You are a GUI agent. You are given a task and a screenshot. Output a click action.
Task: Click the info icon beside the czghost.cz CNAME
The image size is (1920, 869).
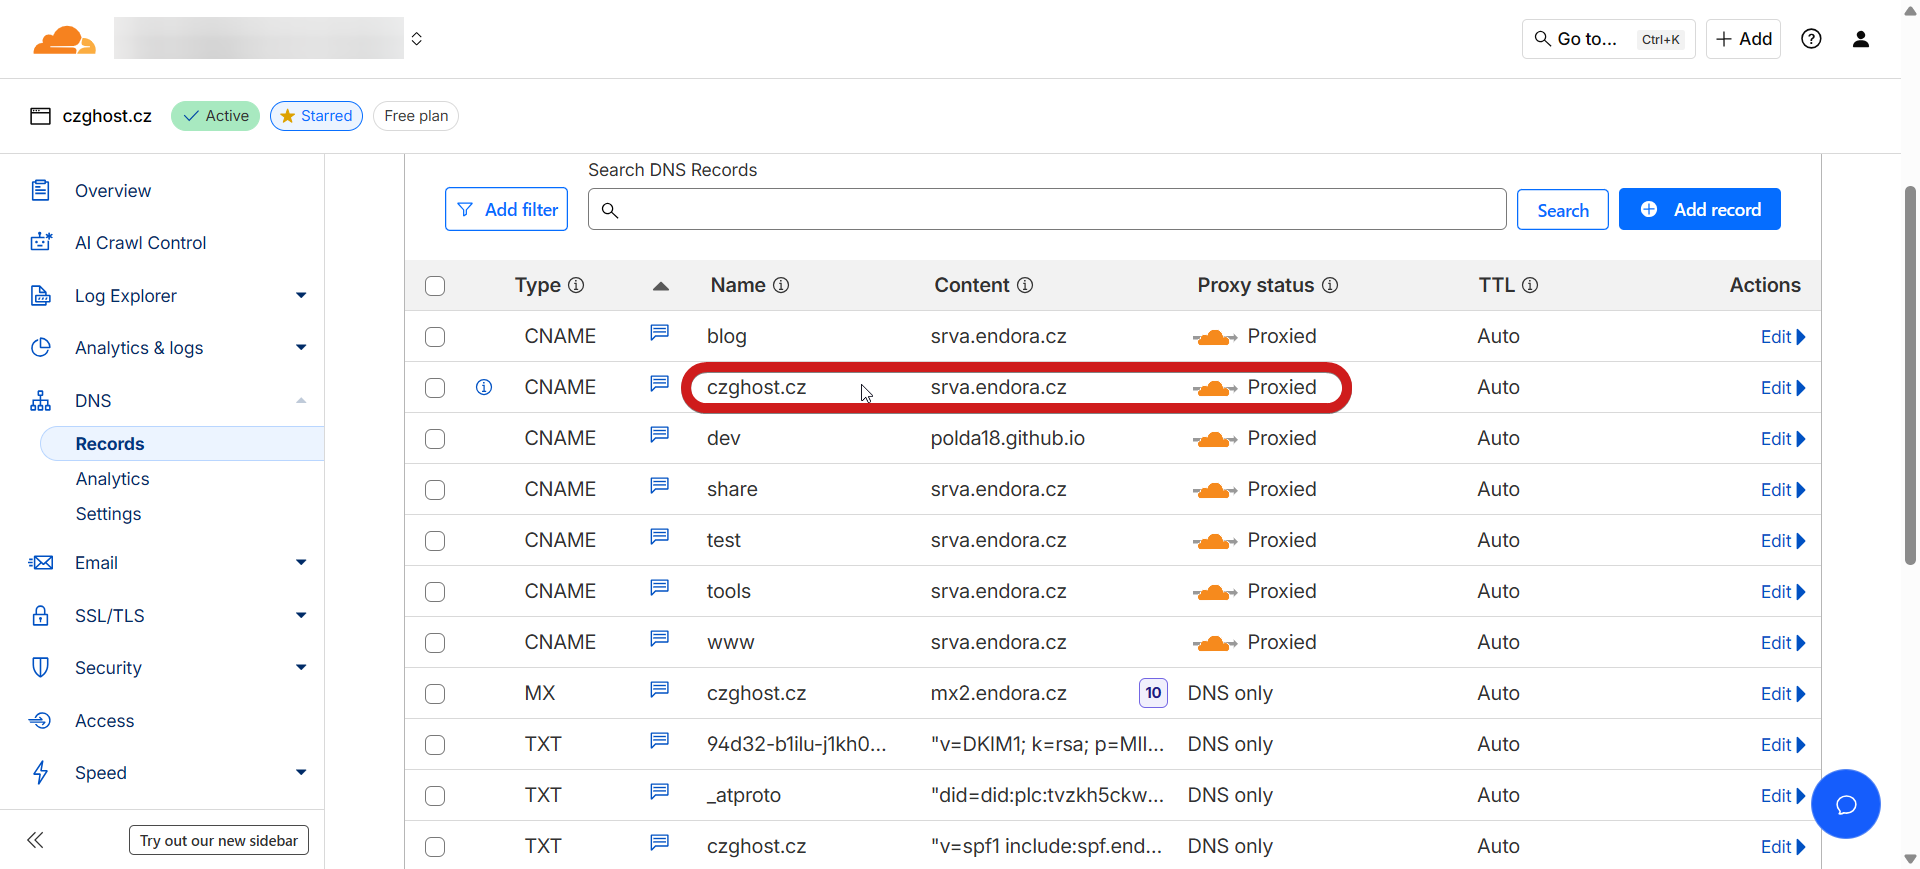pos(484,387)
